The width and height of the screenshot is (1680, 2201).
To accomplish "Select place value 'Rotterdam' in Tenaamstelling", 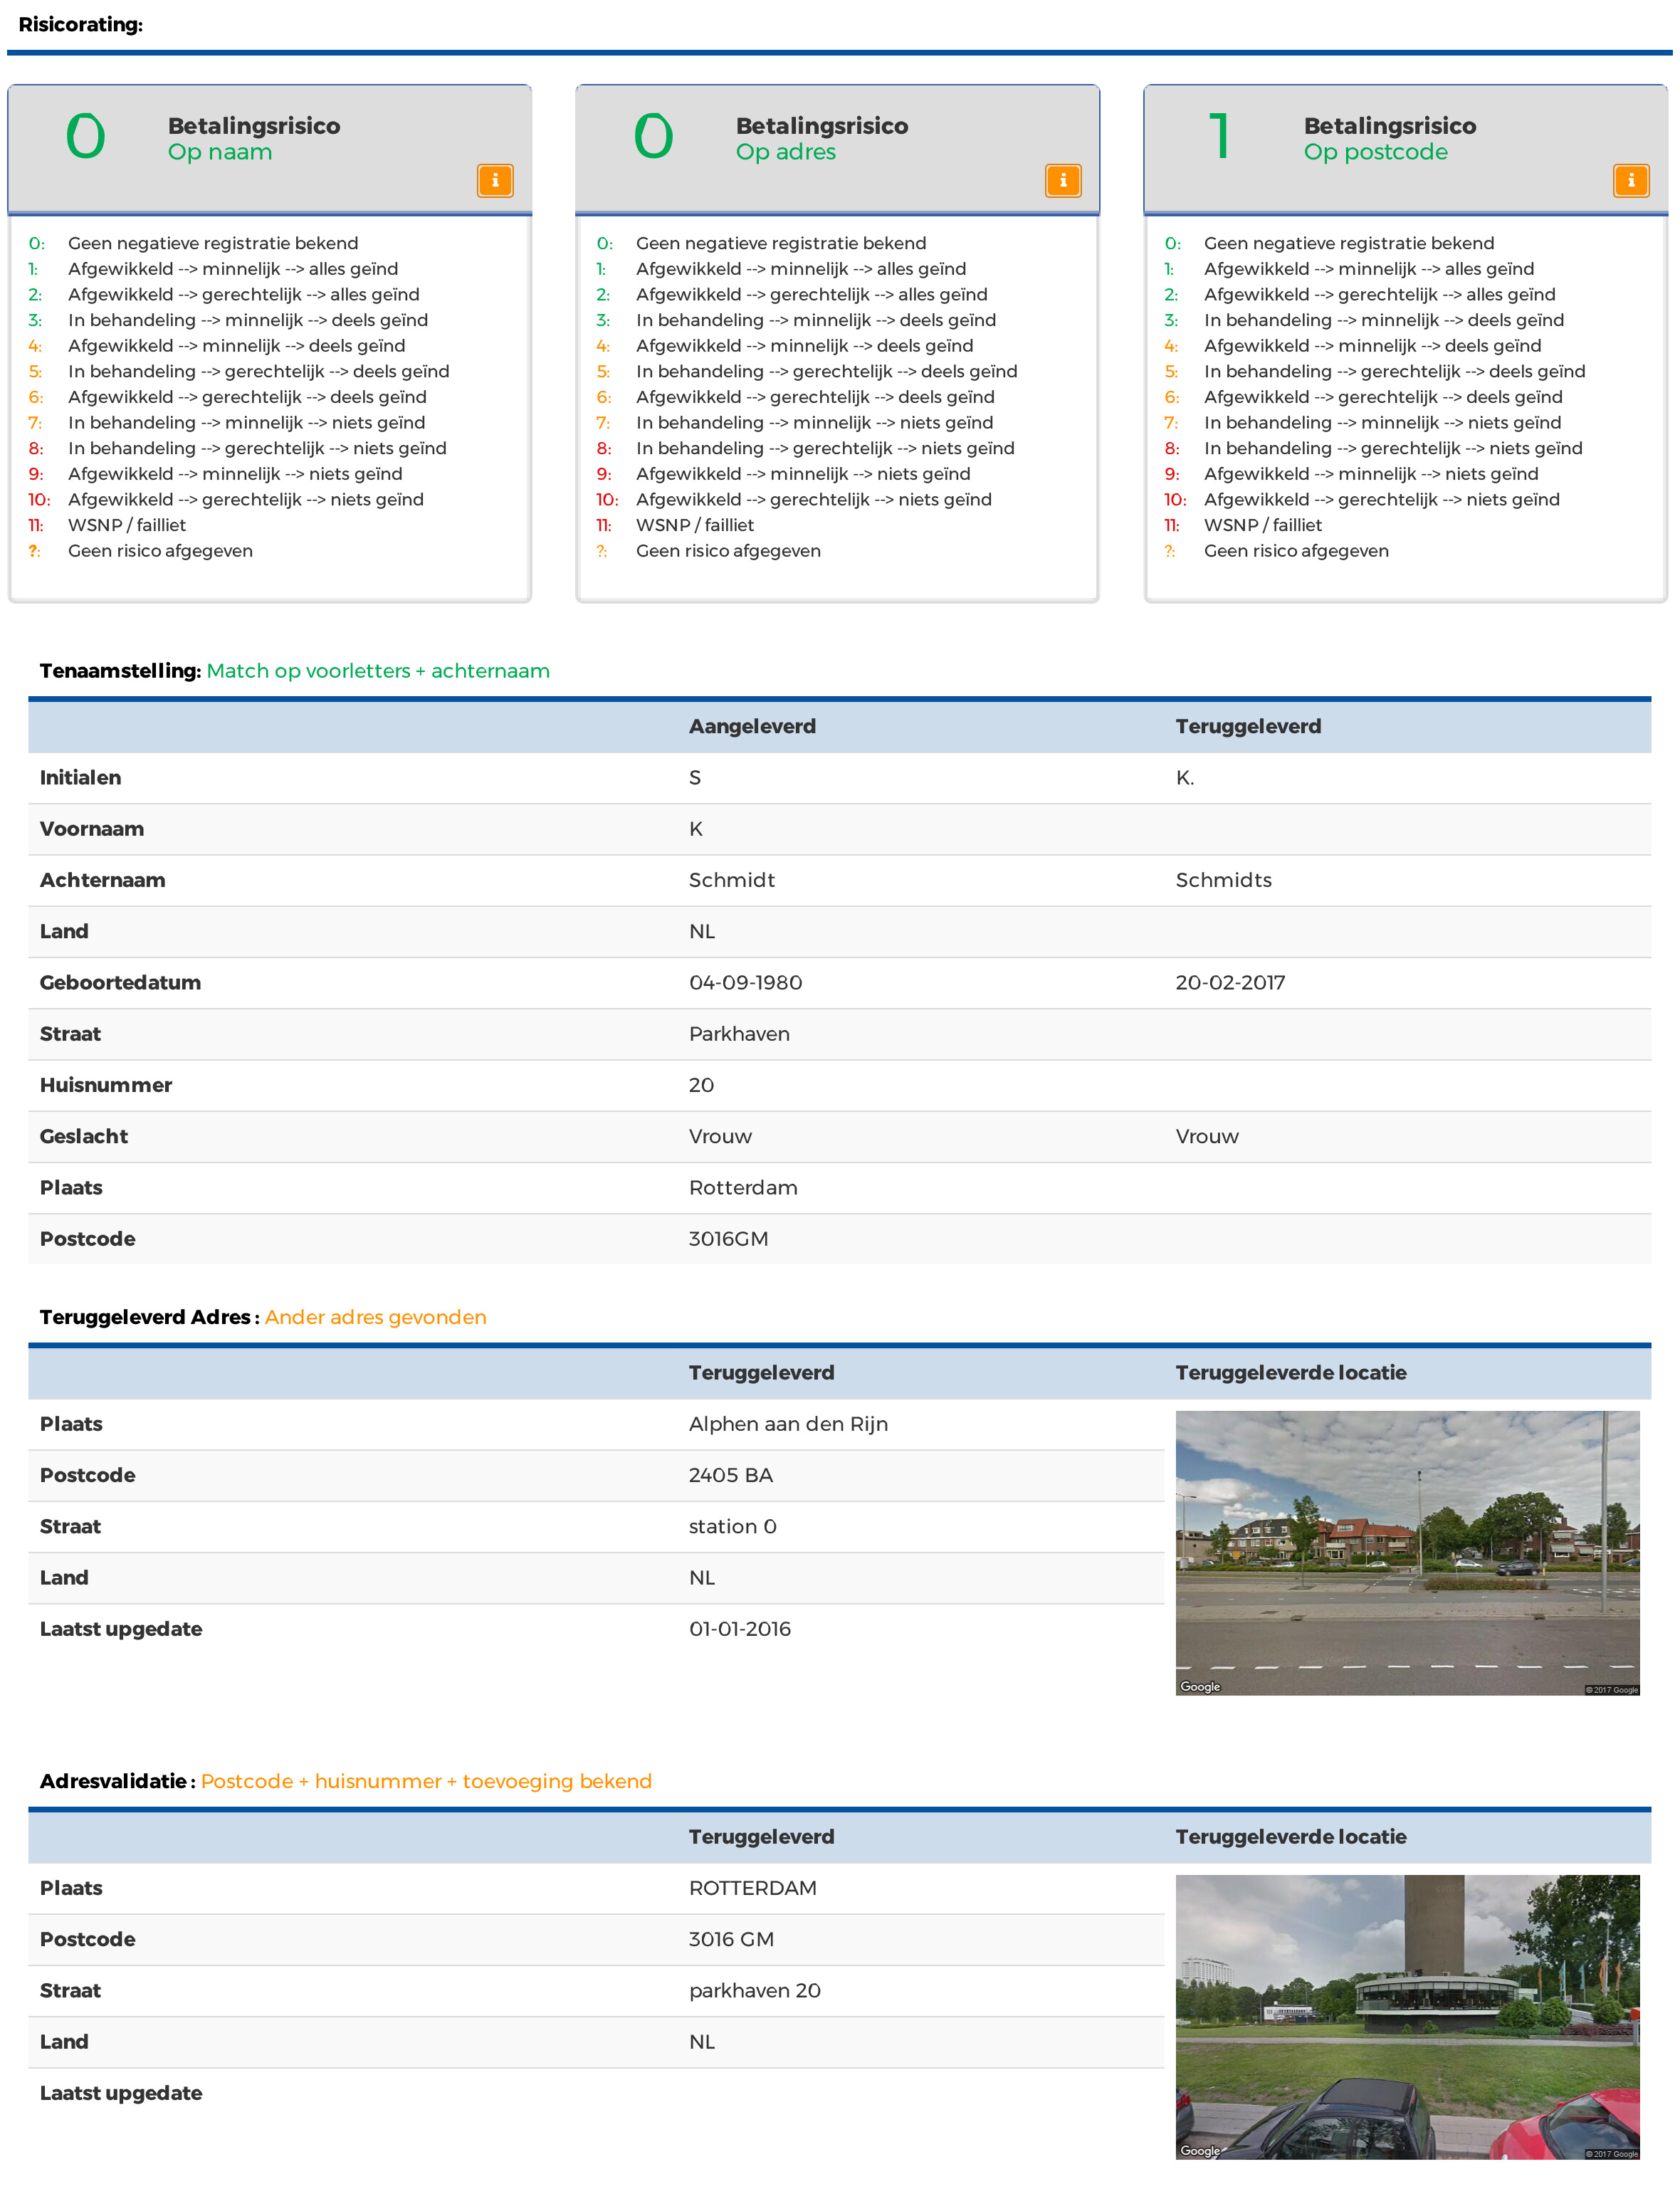I will tap(743, 1188).
